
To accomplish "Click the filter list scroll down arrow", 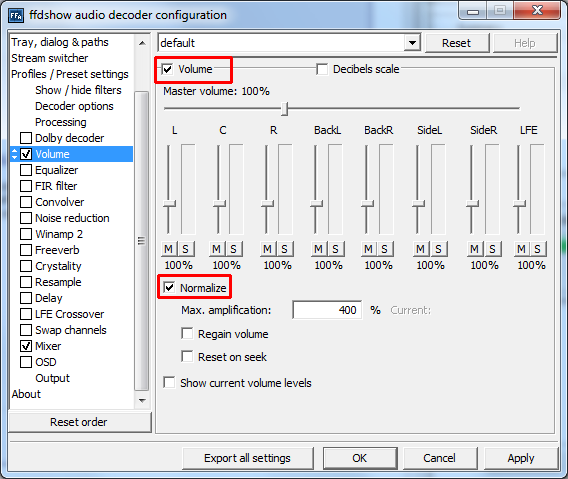I will click(x=142, y=400).
